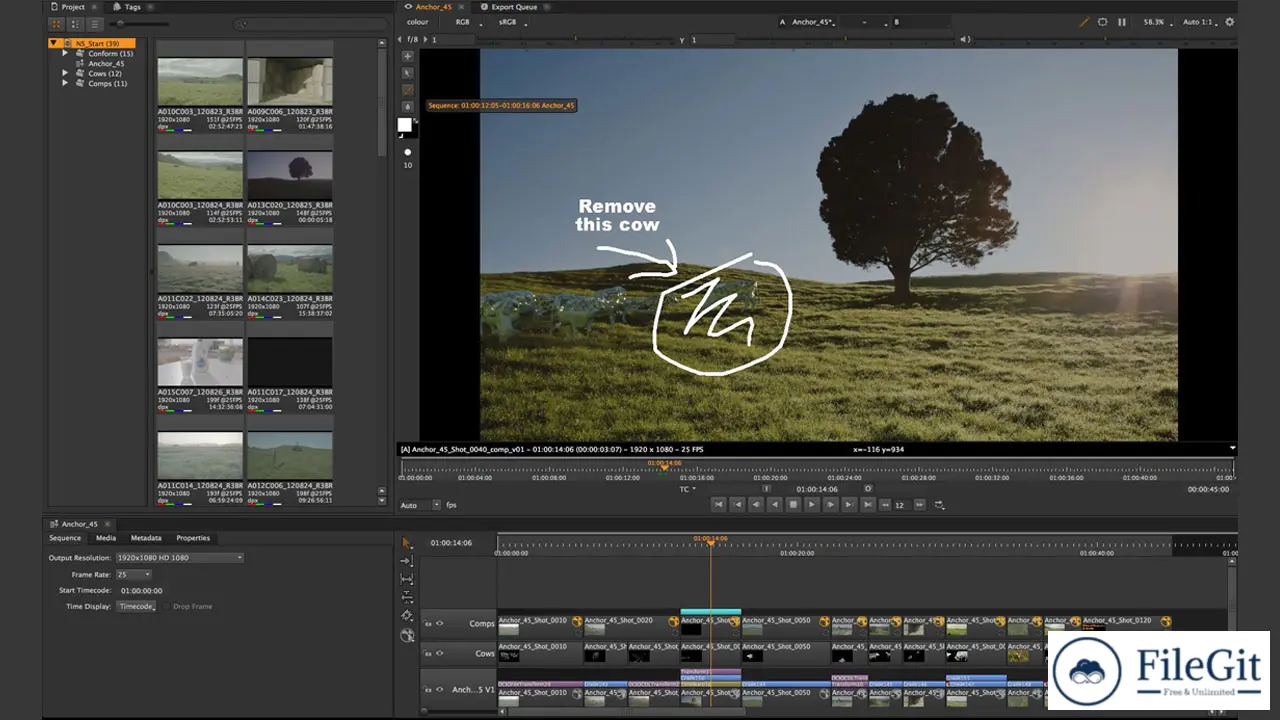
Task: Toggle viewer annotations pen icon
Action: pos(1086,22)
